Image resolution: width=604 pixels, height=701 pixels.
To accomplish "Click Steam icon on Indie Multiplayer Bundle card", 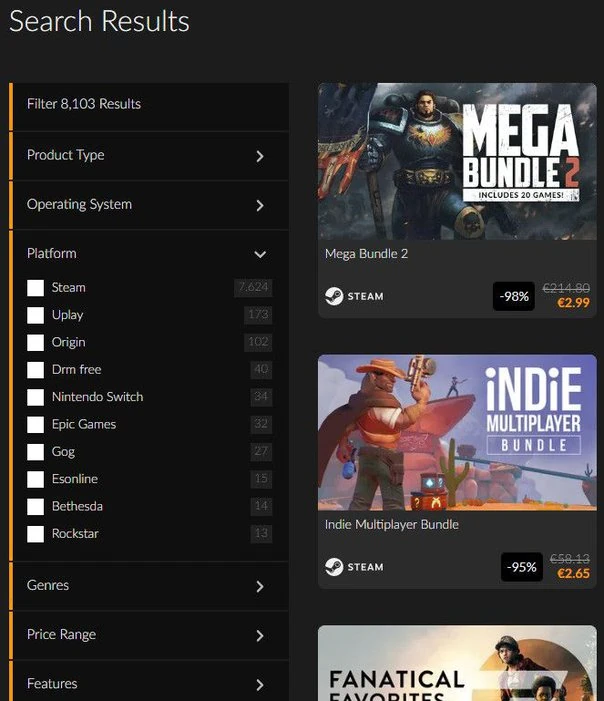I will (334, 567).
